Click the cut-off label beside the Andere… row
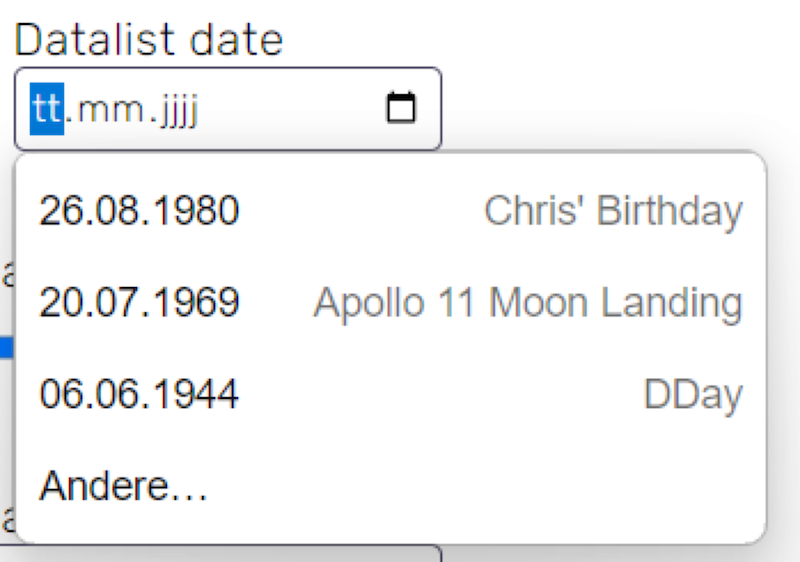Viewport: 800px width, 562px height. (7, 518)
